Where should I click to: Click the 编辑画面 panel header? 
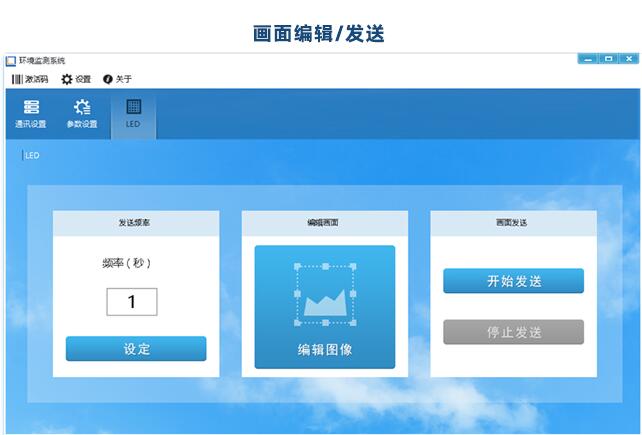(x=324, y=223)
